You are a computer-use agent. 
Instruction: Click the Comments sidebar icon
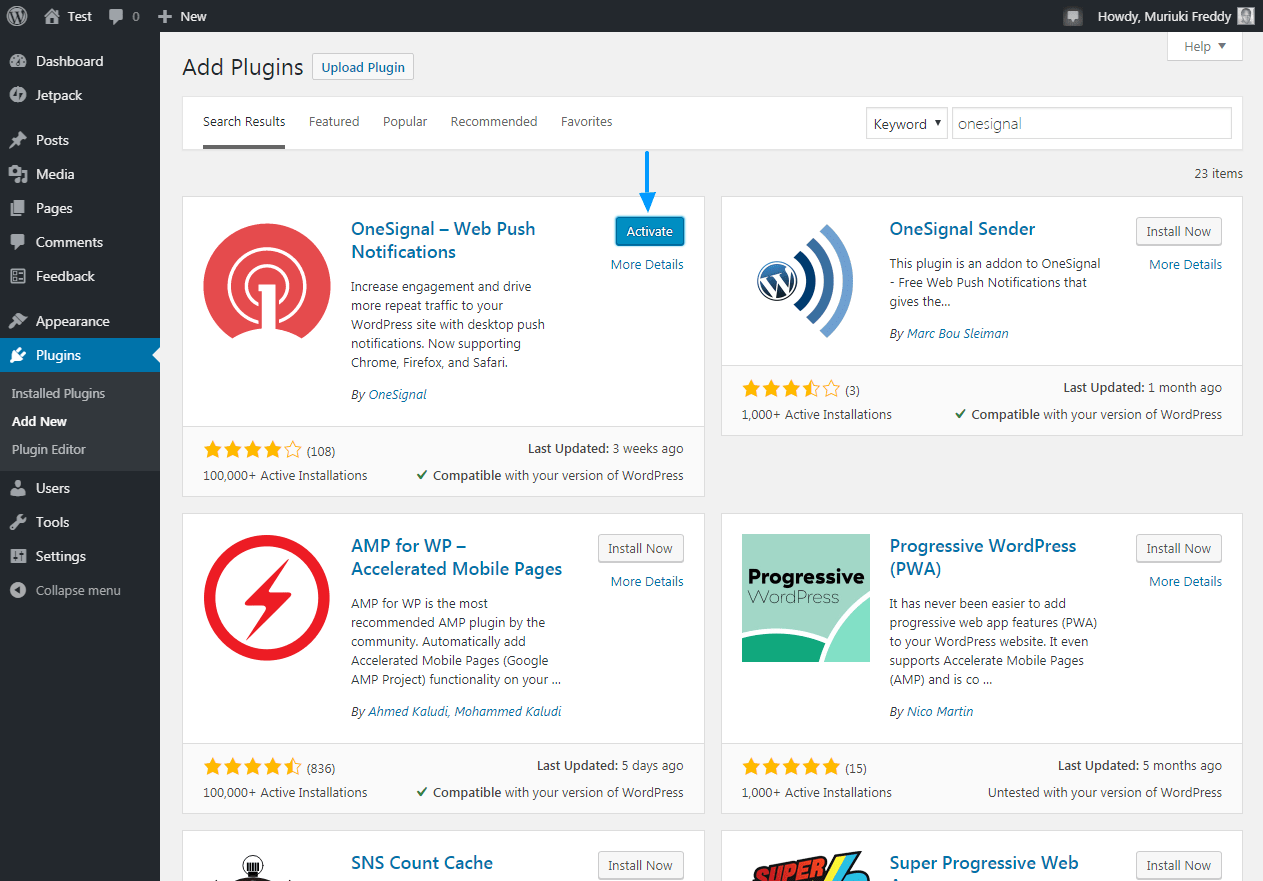[18, 242]
